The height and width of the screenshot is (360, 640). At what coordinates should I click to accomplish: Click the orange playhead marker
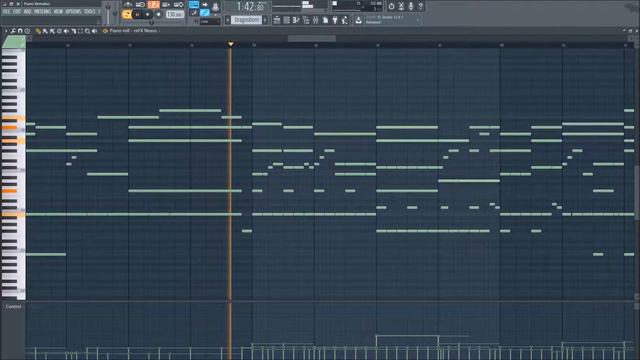pos(231,44)
